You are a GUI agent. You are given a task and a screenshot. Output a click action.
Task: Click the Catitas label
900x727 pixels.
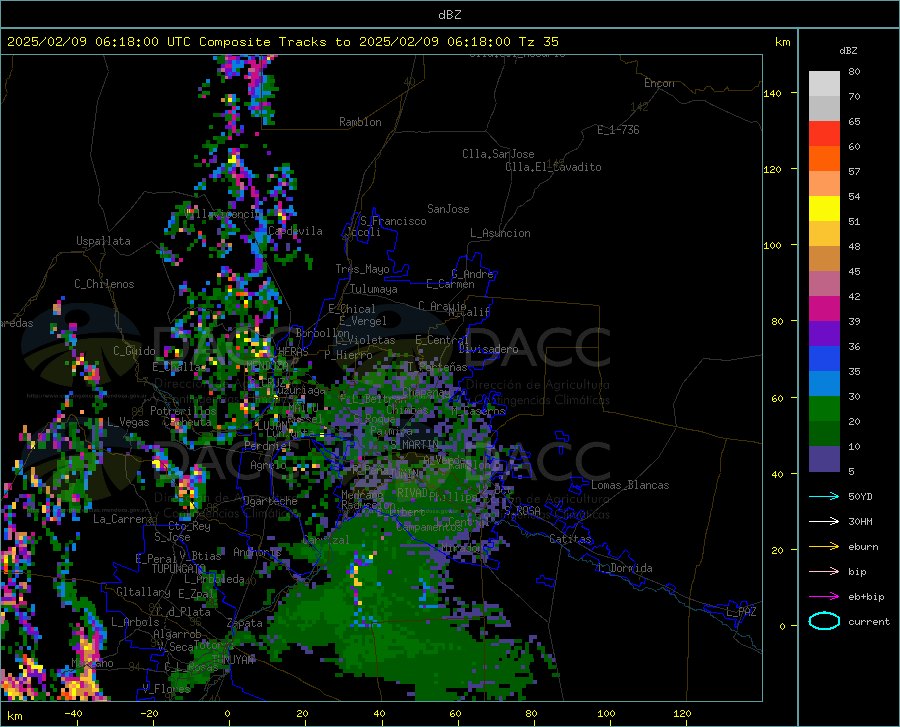pyautogui.click(x=570, y=539)
